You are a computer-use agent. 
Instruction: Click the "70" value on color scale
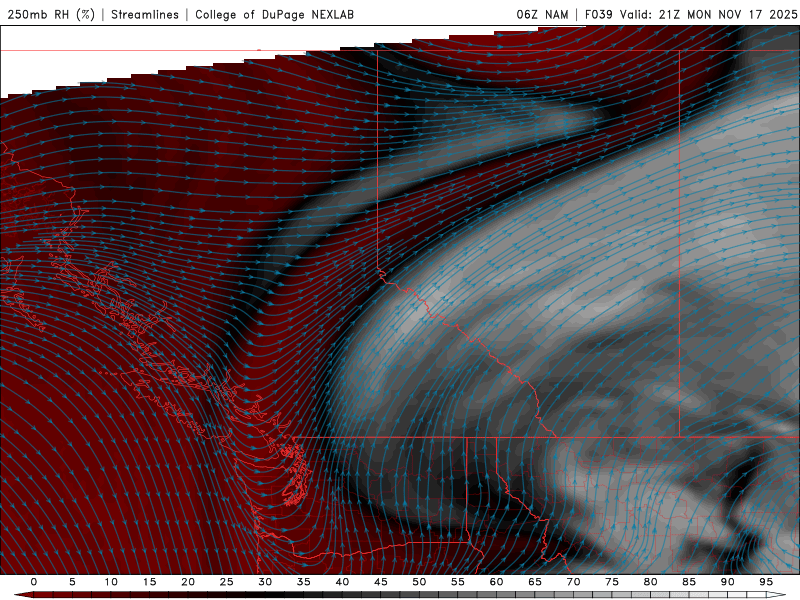tap(573, 582)
